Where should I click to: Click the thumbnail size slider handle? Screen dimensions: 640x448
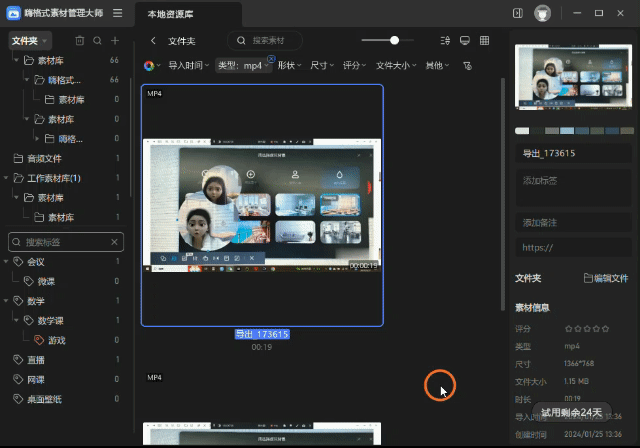(394, 40)
